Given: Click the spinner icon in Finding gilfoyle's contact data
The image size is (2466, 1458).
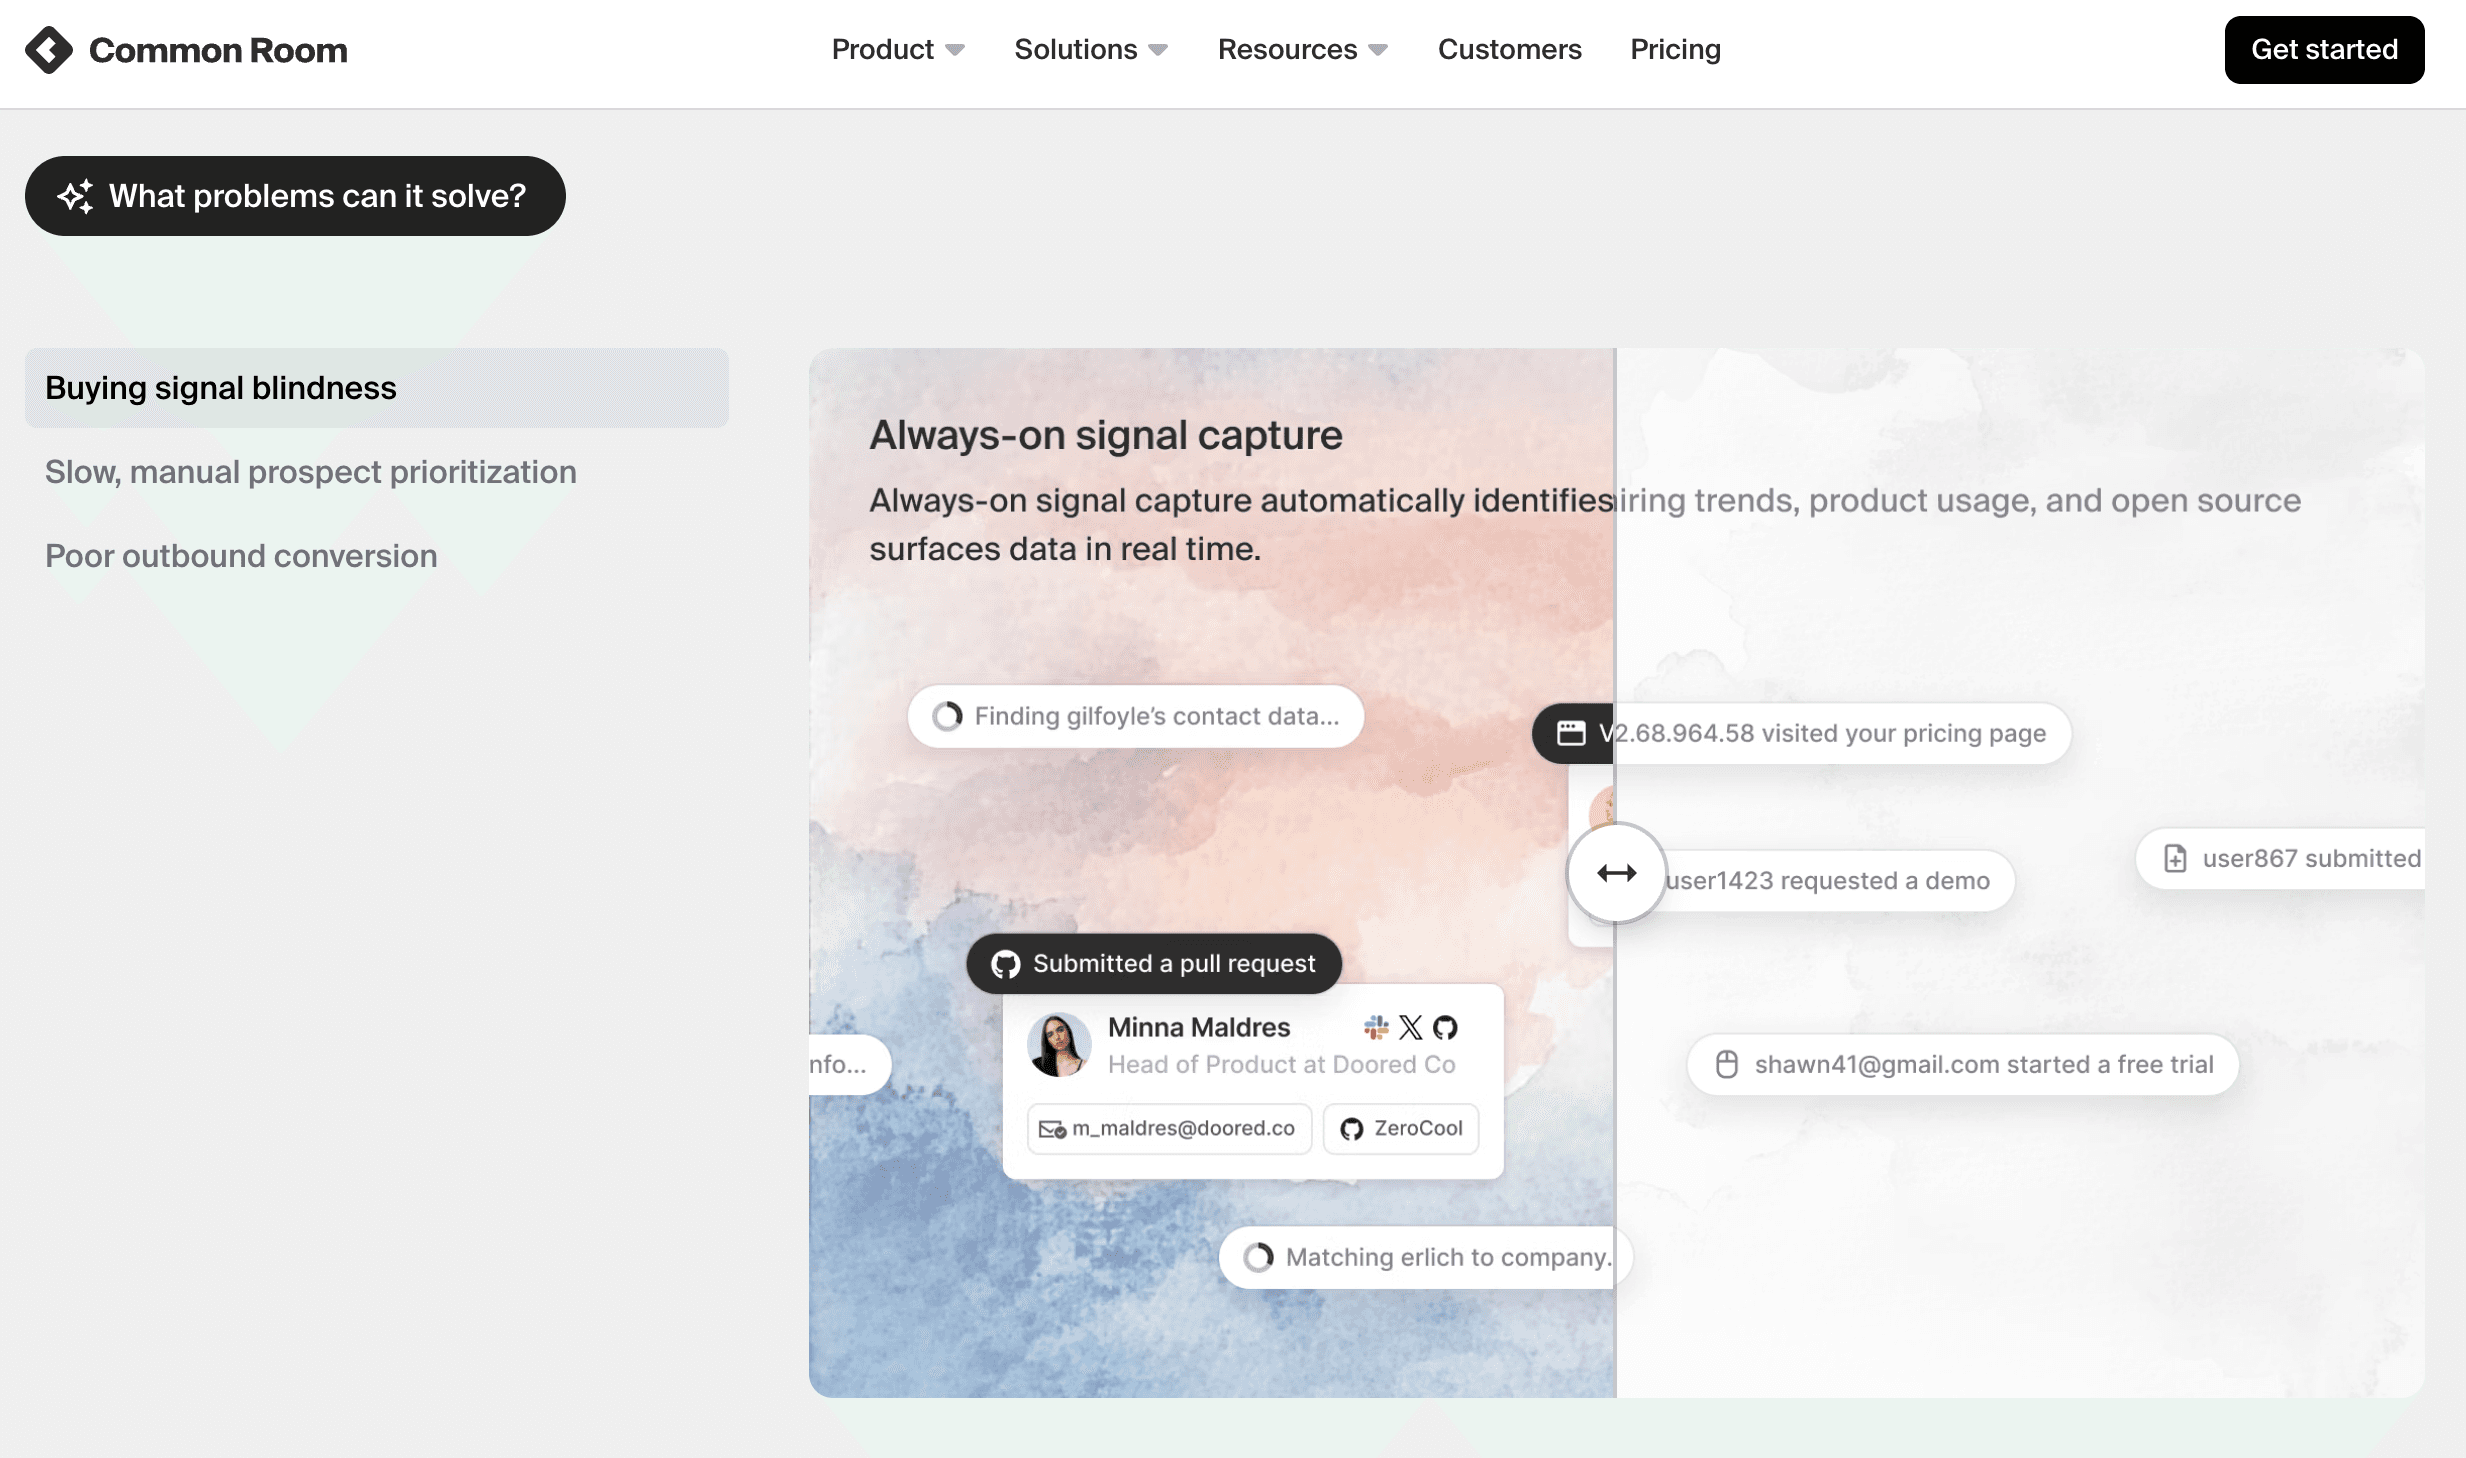Looking at the screenshot, I should (947, 716).
